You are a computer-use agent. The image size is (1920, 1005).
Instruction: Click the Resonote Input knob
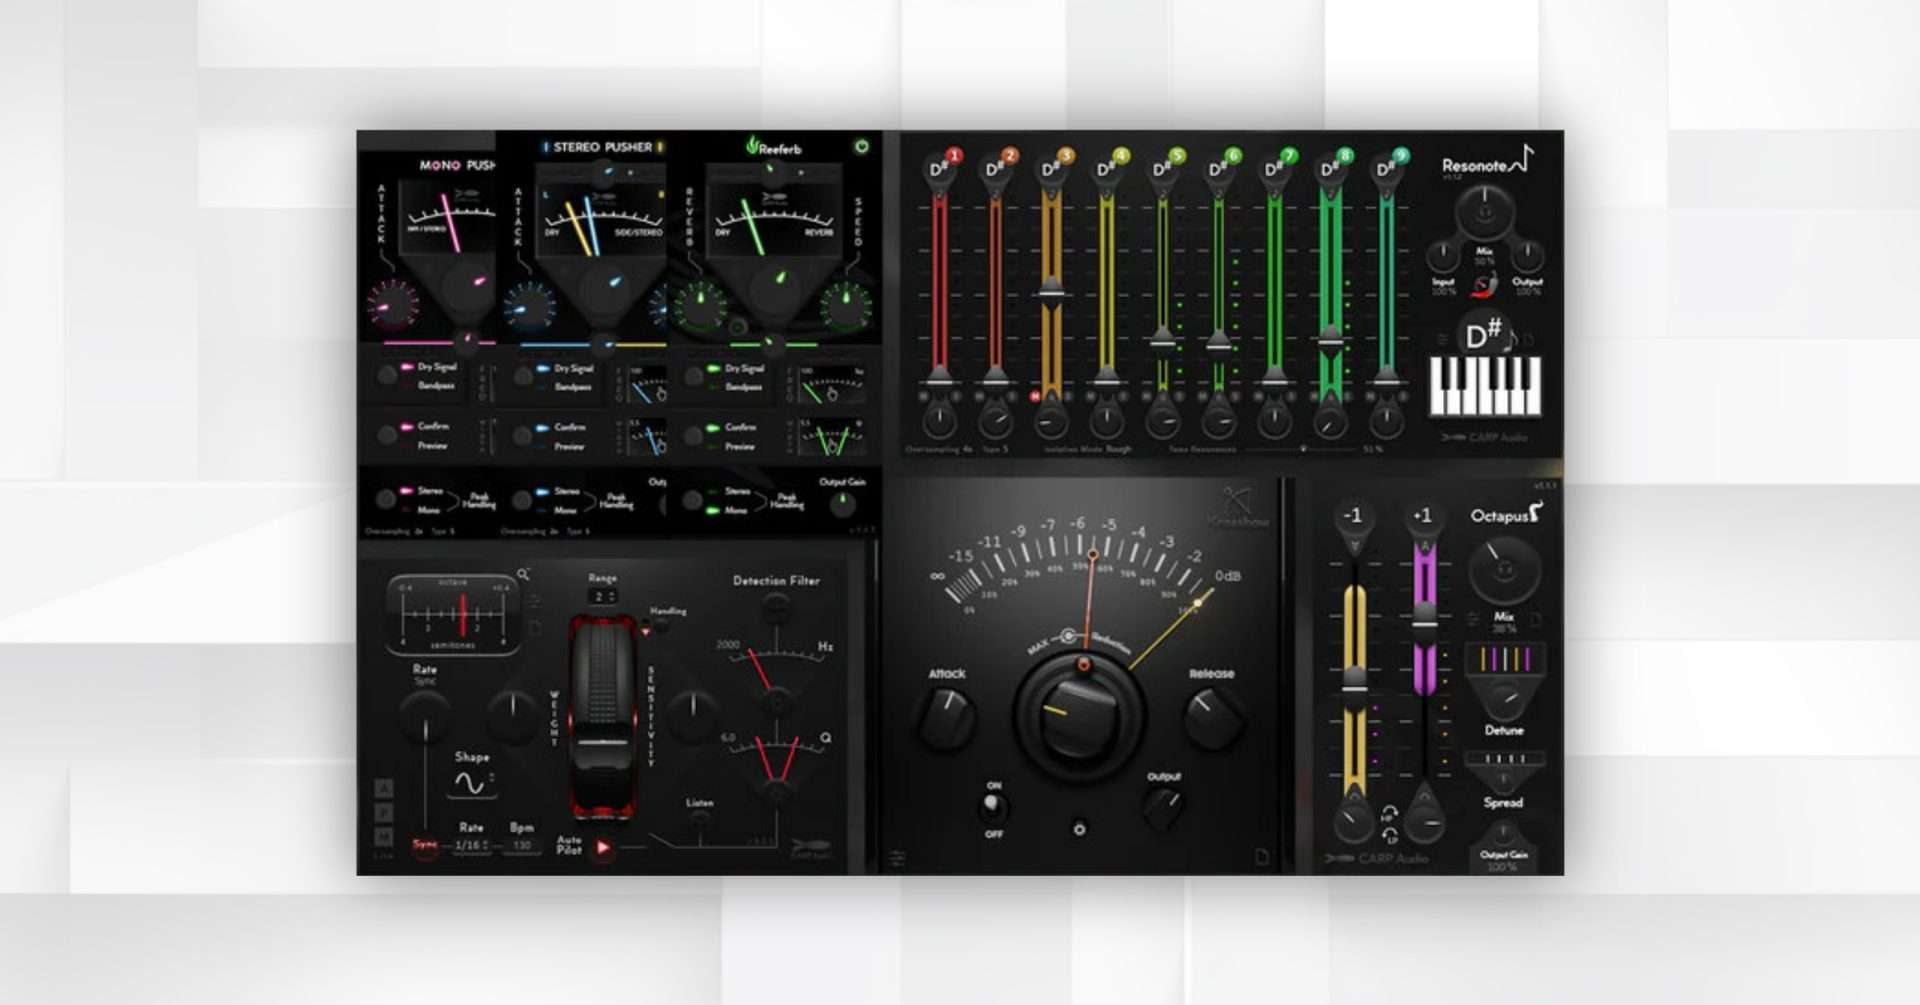1442,256
